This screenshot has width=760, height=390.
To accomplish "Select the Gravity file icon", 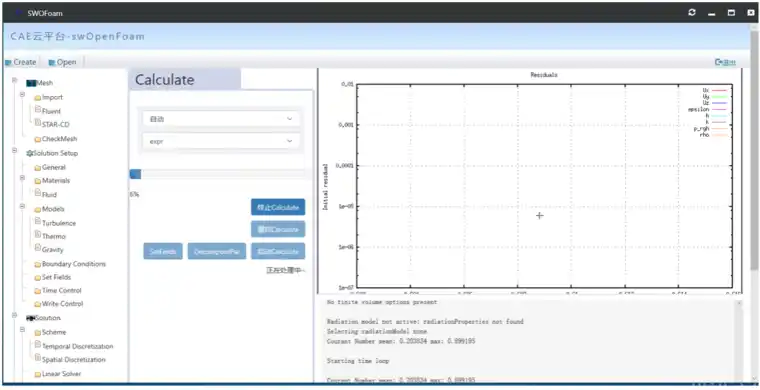I will tap(38, 248).
